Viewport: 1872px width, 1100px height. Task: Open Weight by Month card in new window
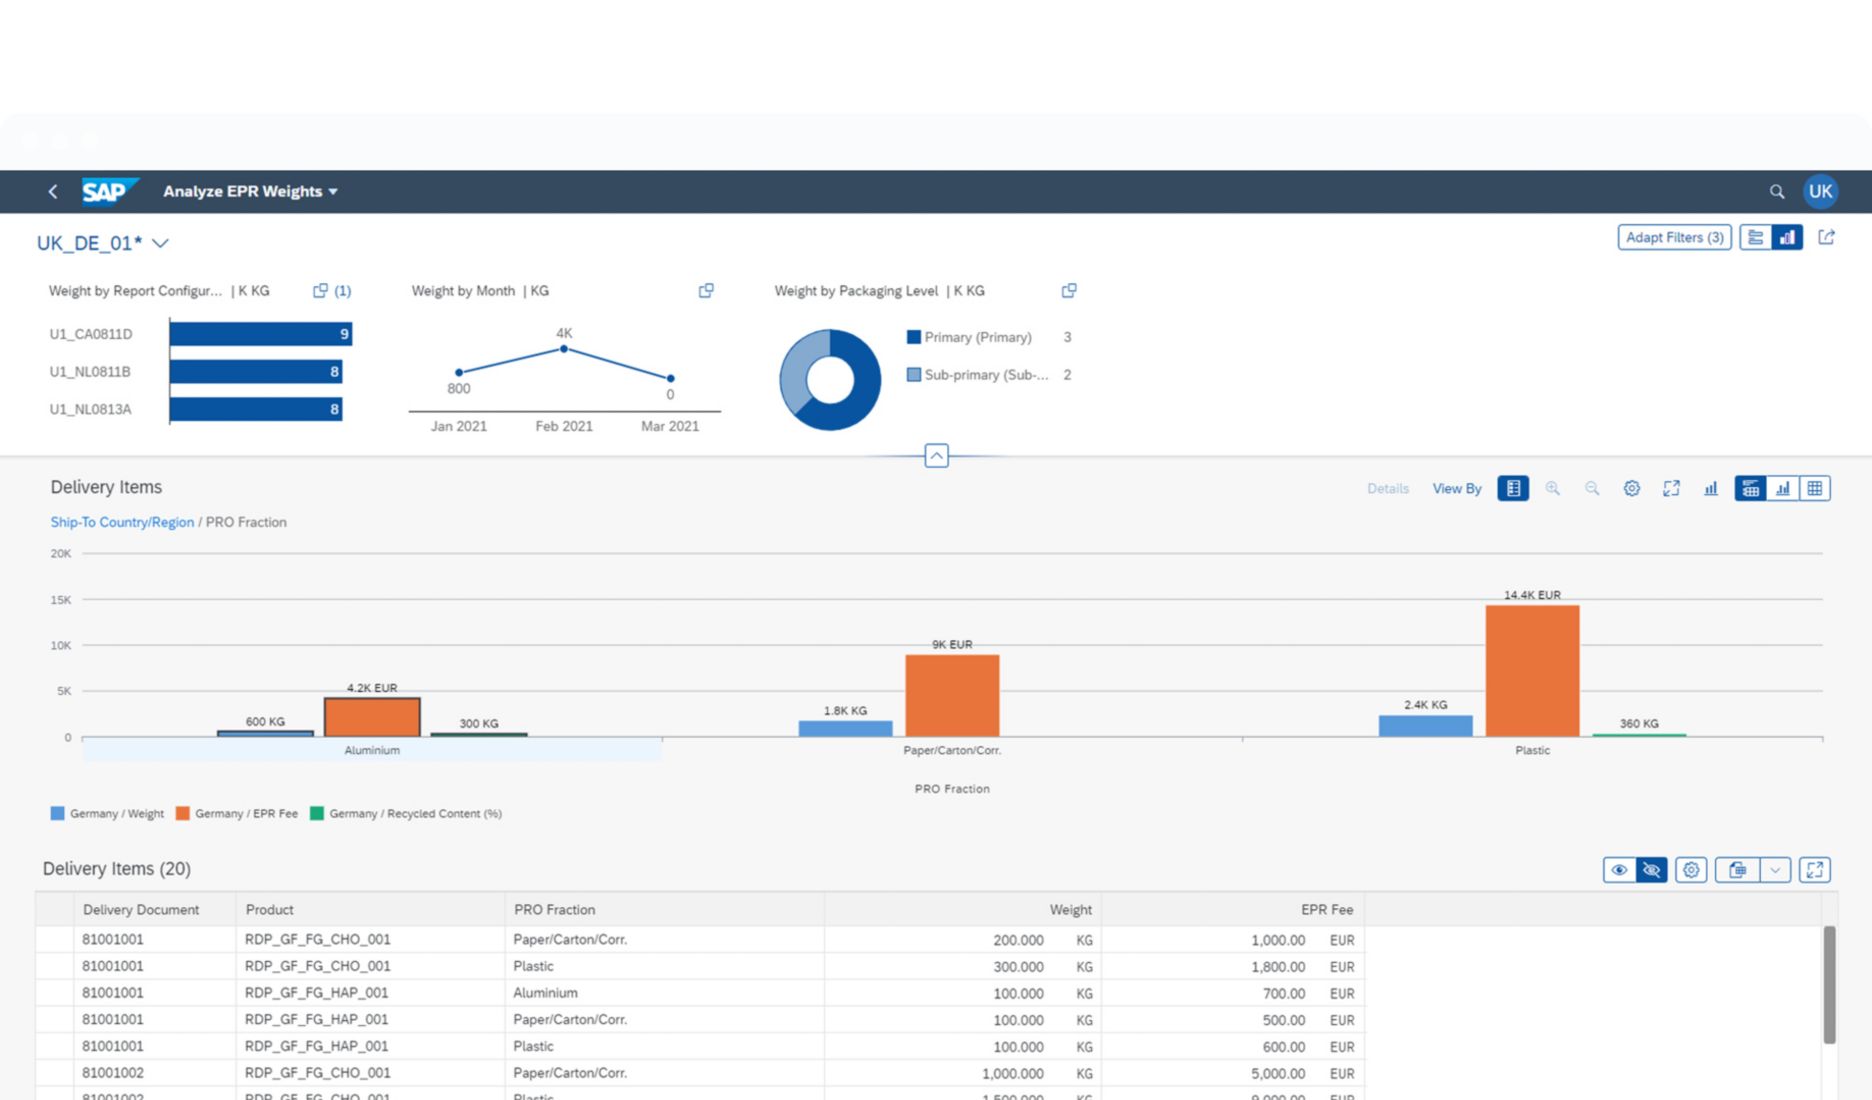click(x=706, y=290)
